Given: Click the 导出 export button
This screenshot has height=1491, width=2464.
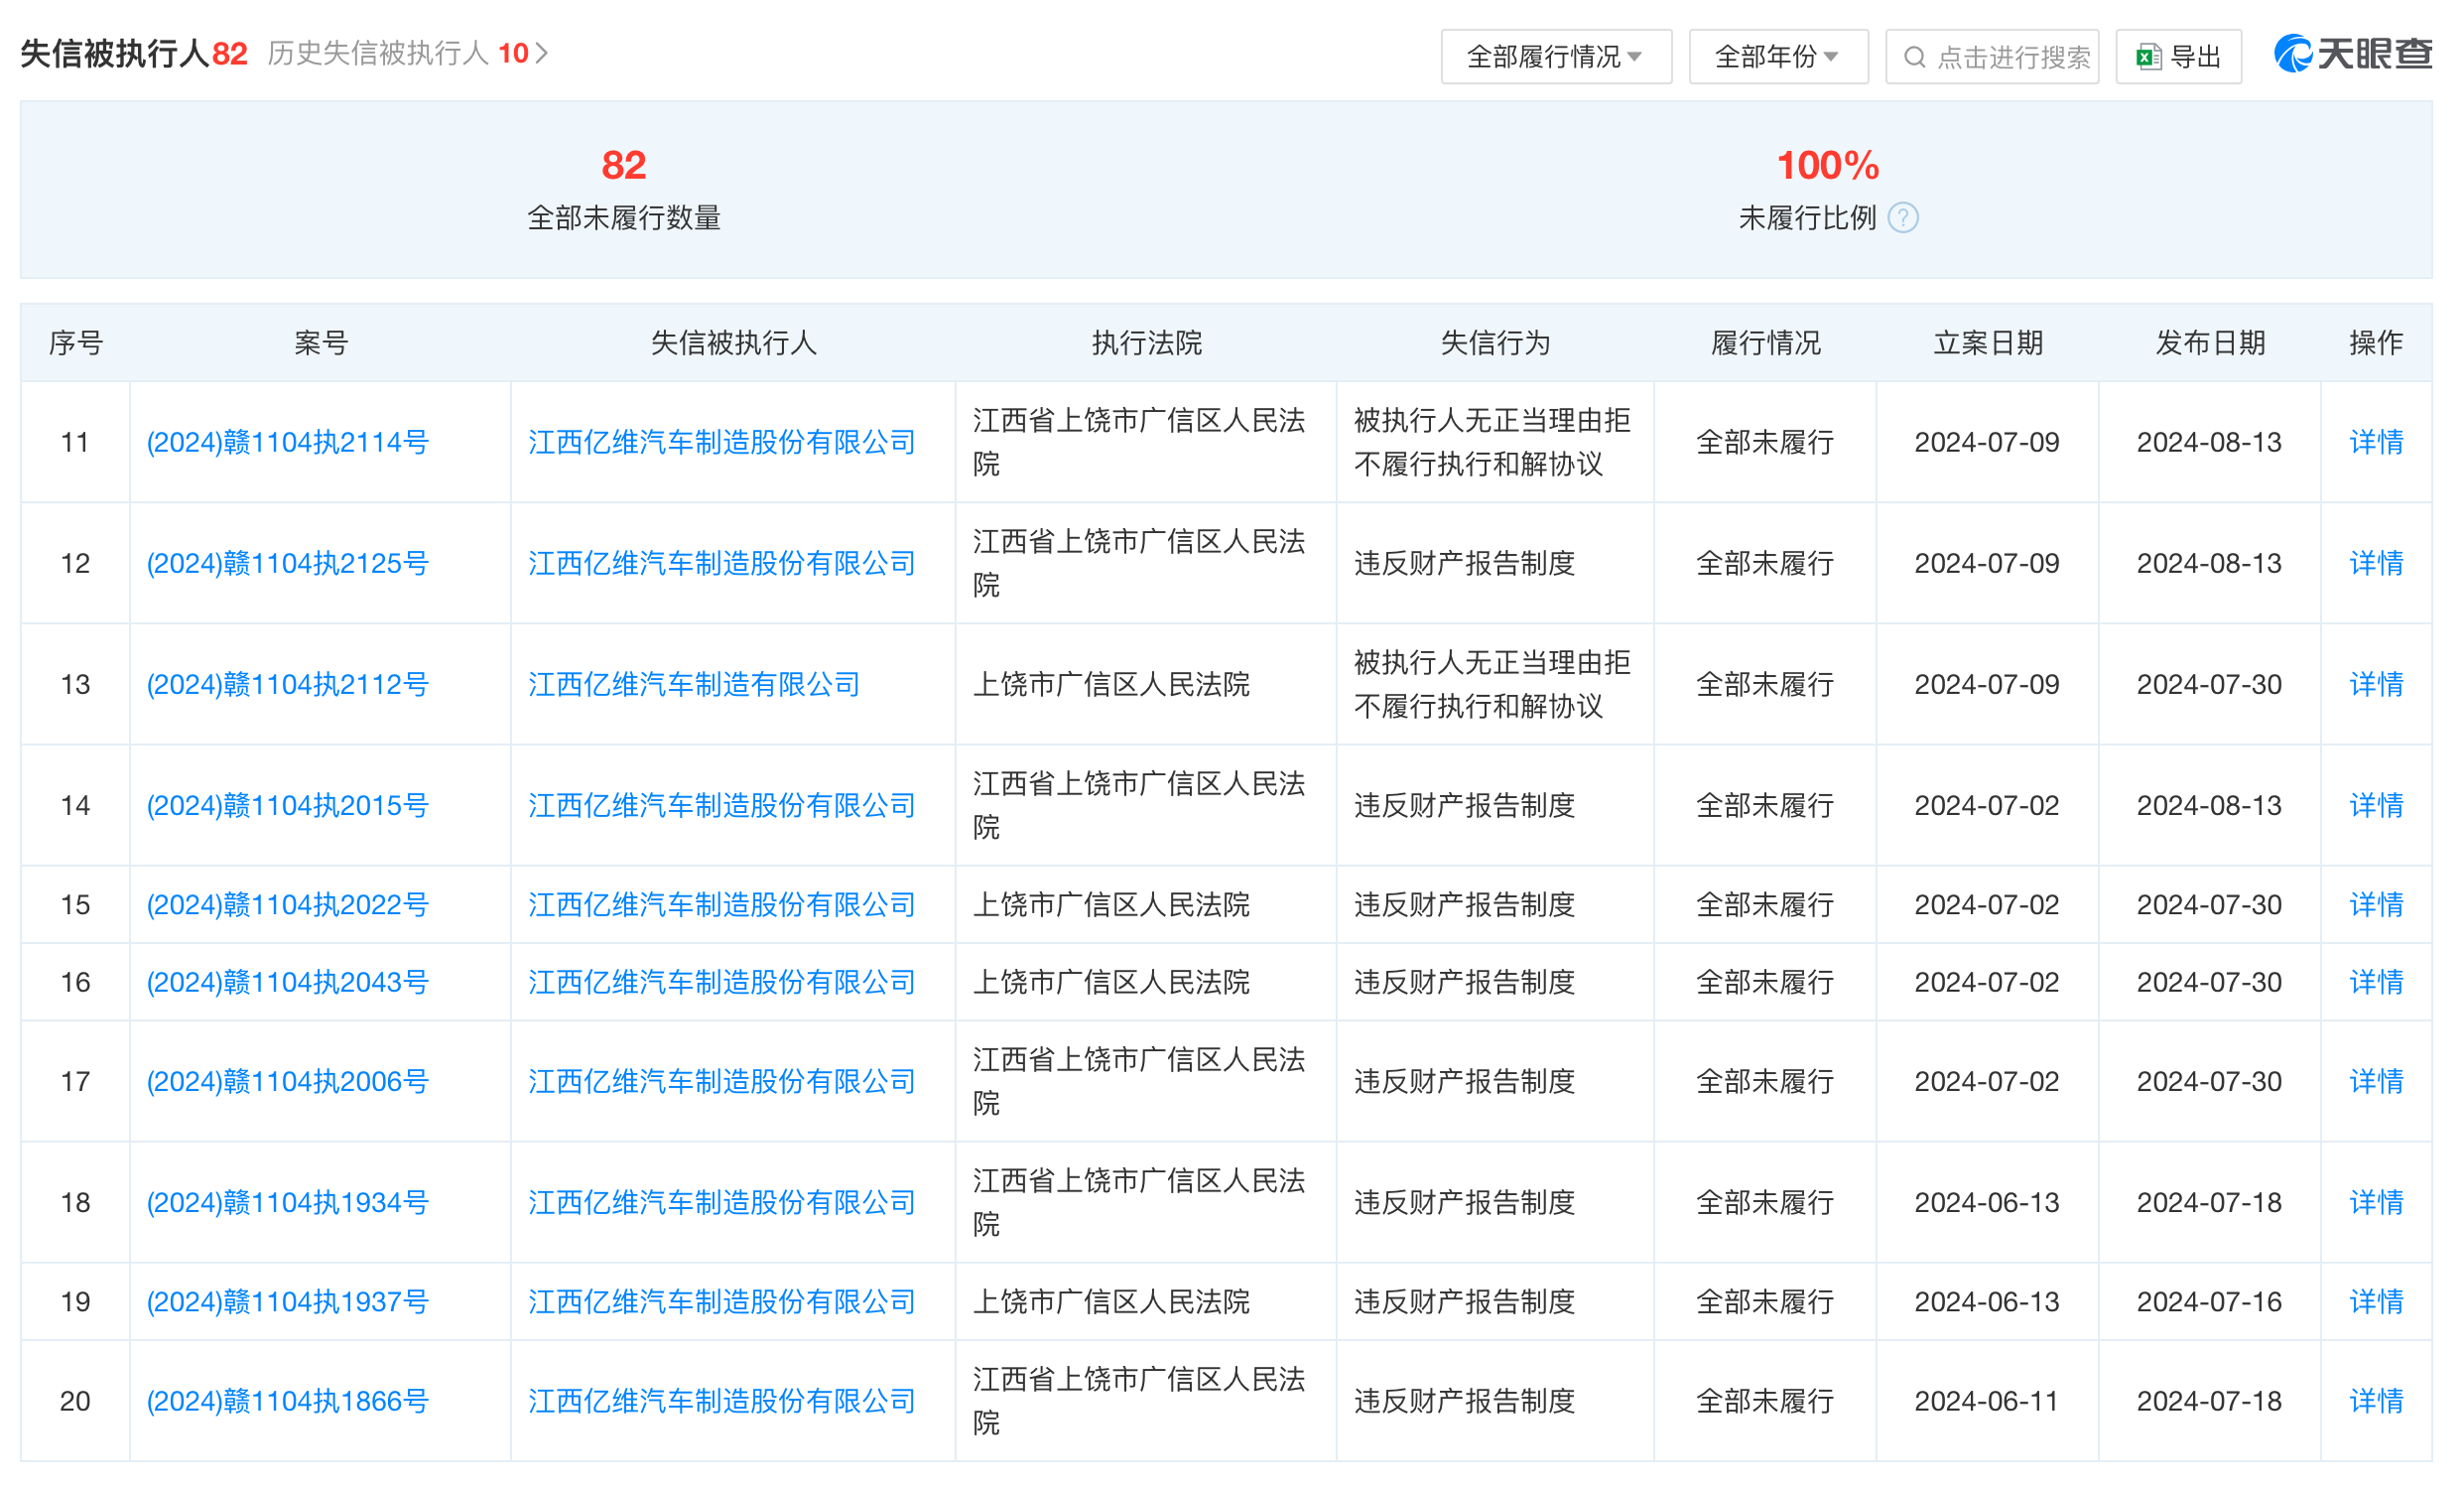Looking at the screenshot, I should (2178, 57).
